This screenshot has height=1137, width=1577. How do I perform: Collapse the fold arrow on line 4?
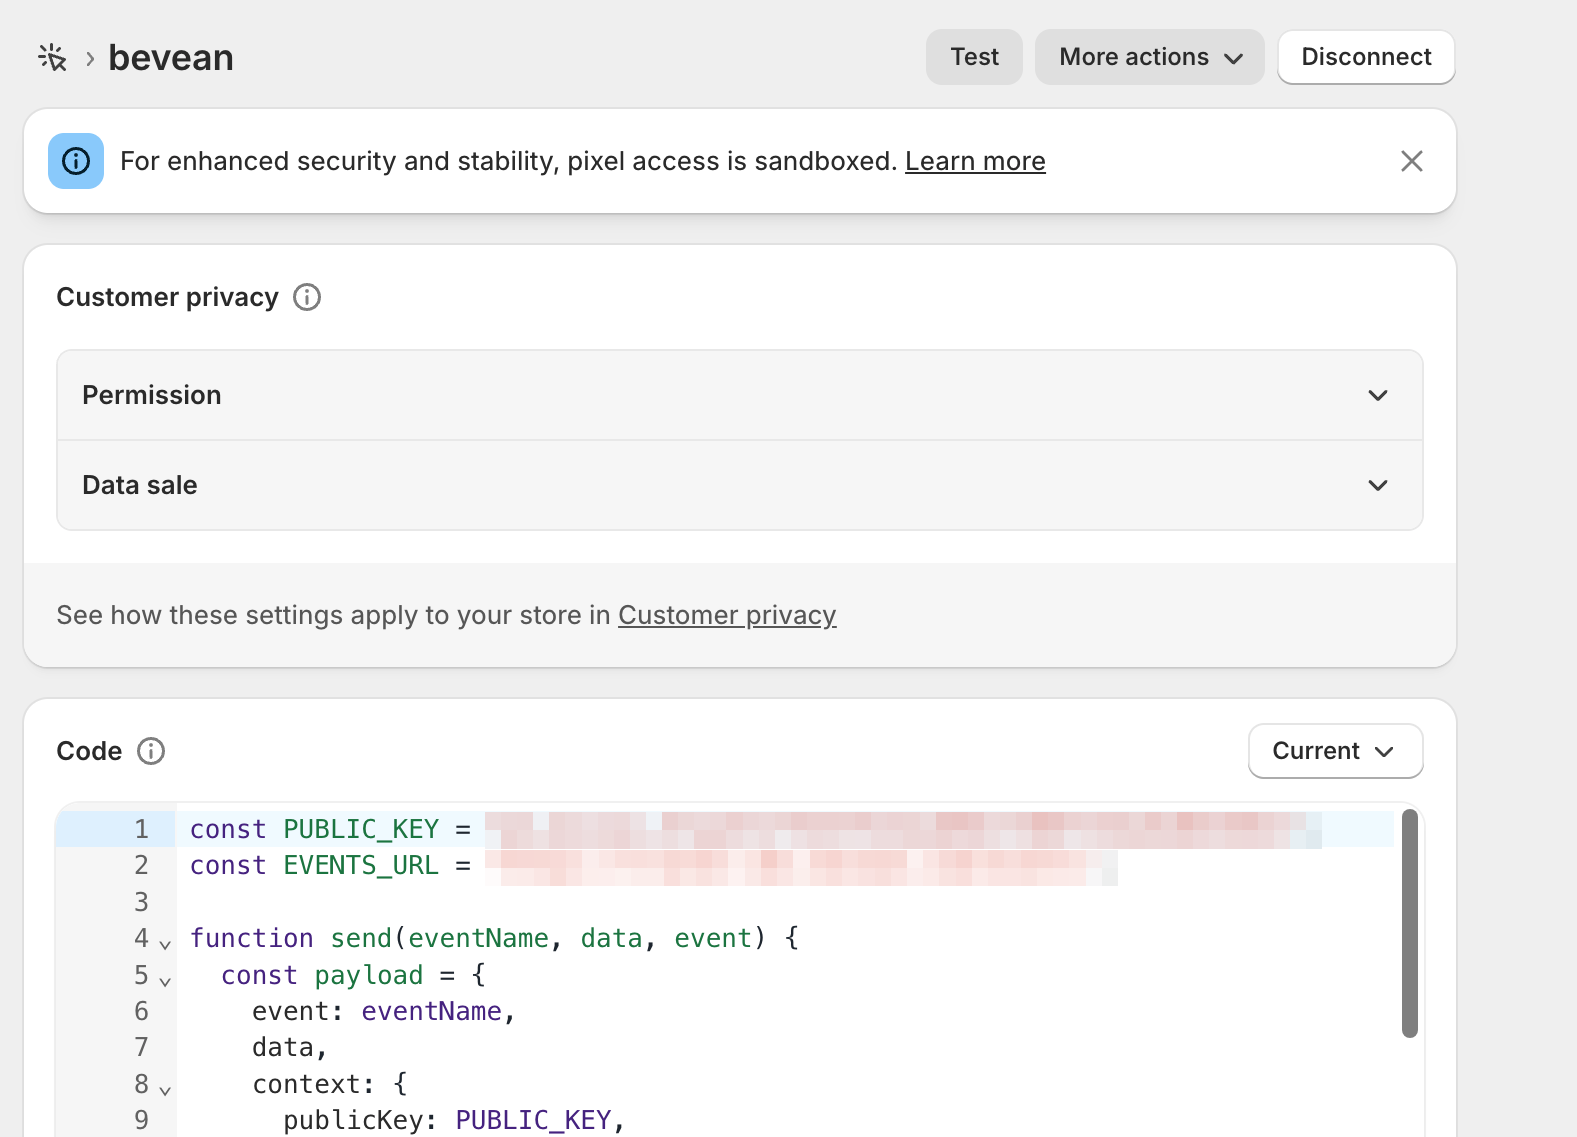point(165,943)
